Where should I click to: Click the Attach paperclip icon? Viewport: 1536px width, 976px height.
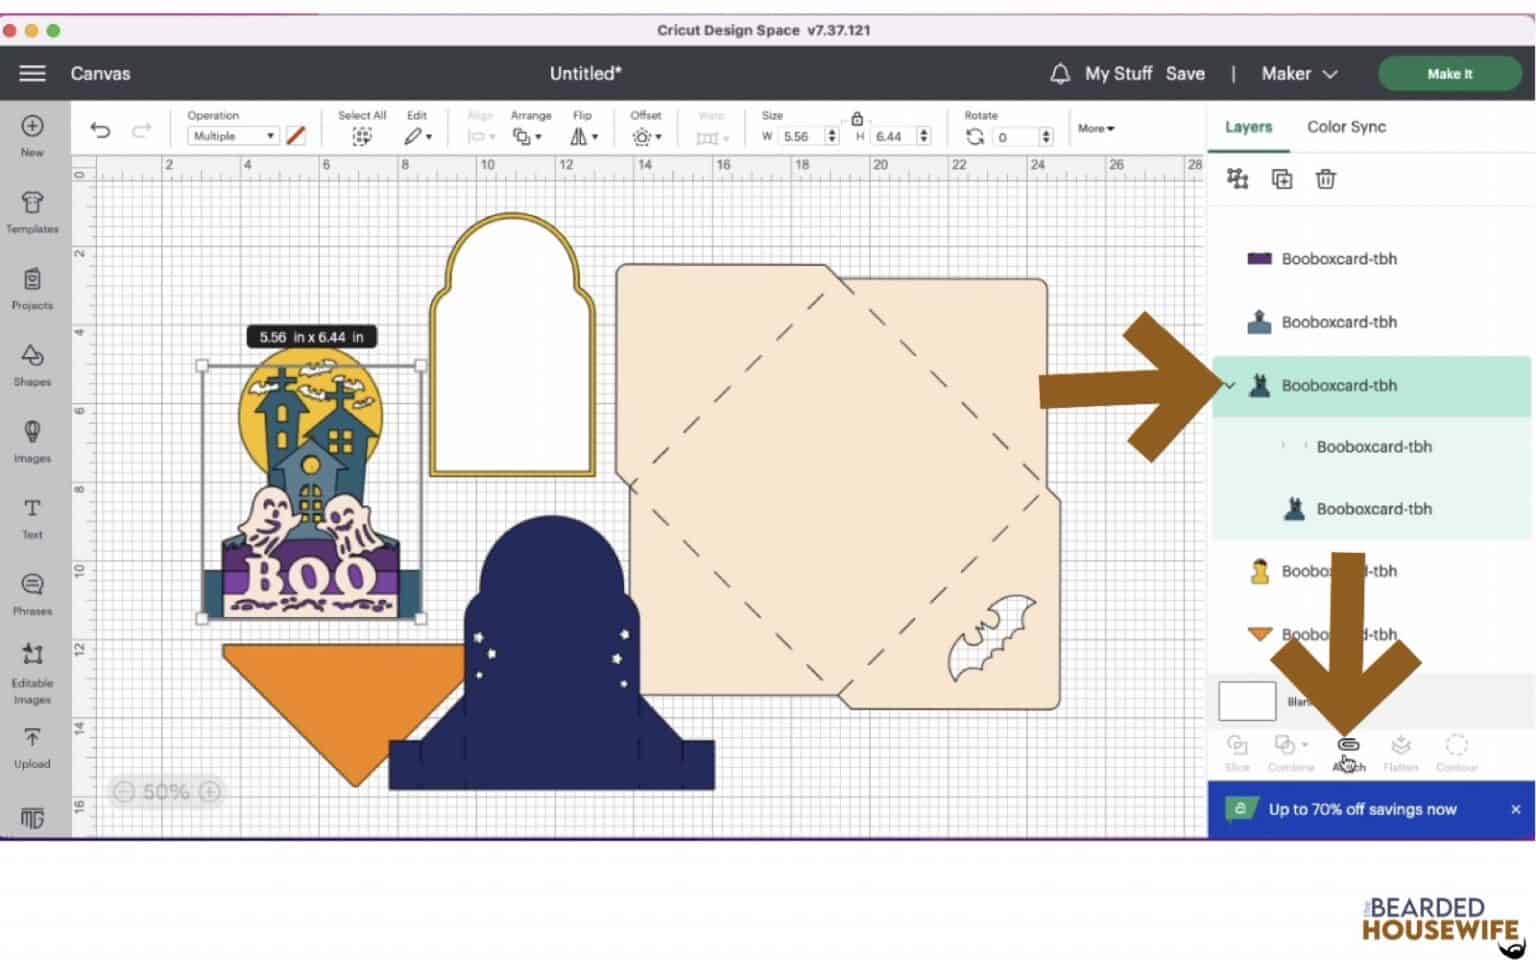(1348, 746)
